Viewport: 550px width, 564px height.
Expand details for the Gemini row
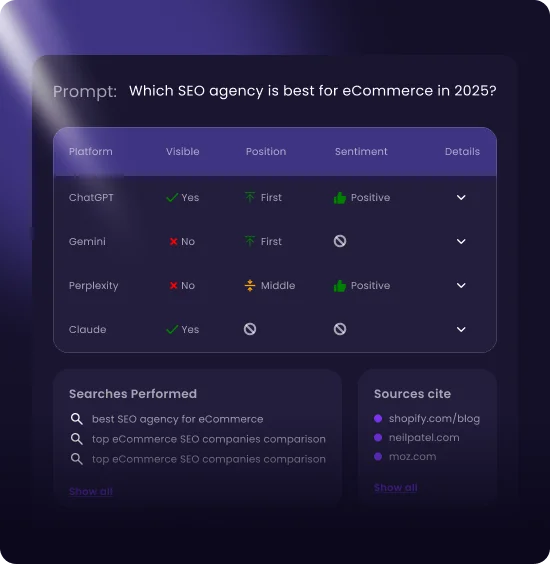(x=461, y=241)
